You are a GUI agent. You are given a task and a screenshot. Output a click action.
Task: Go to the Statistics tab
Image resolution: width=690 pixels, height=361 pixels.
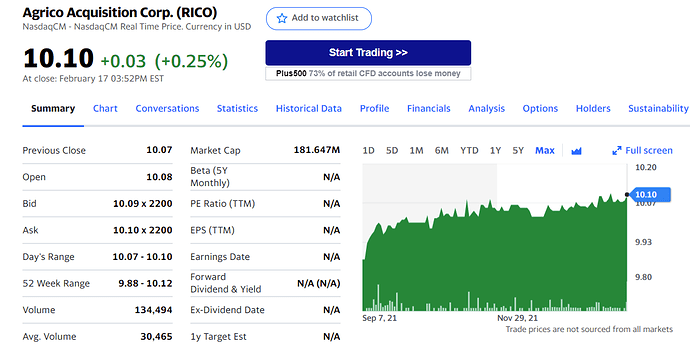pyautogui.click(x=237, y=109)
